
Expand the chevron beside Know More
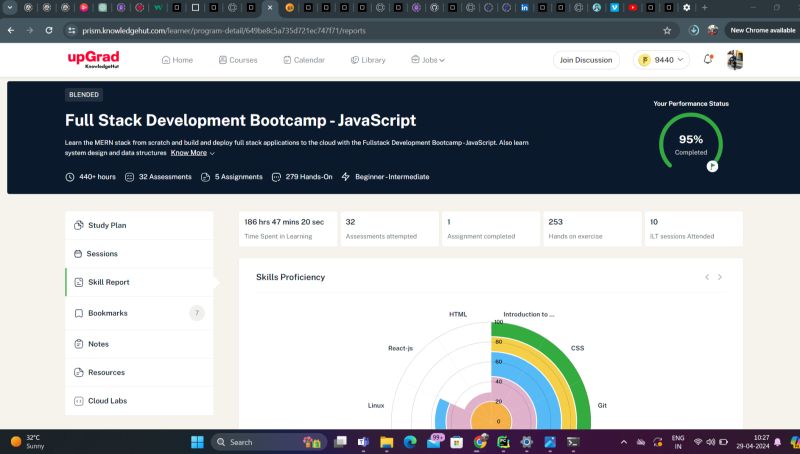click(212, 153)
